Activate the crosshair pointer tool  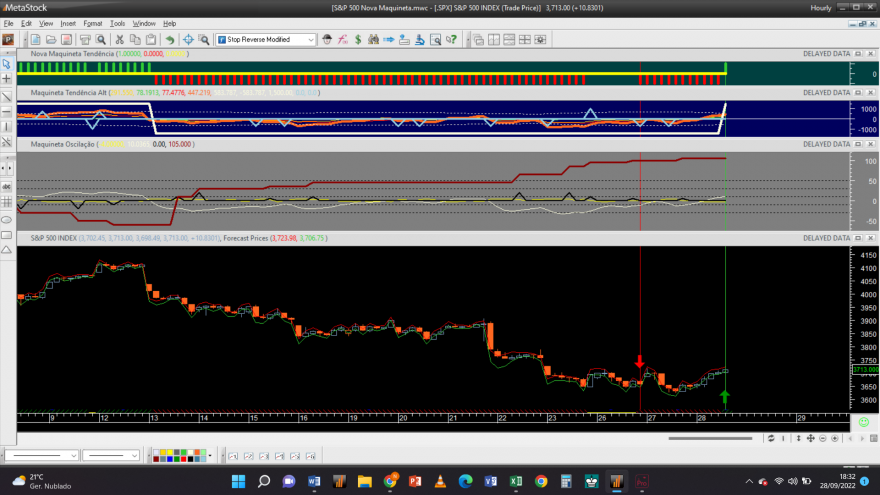[x=188, y=39]
